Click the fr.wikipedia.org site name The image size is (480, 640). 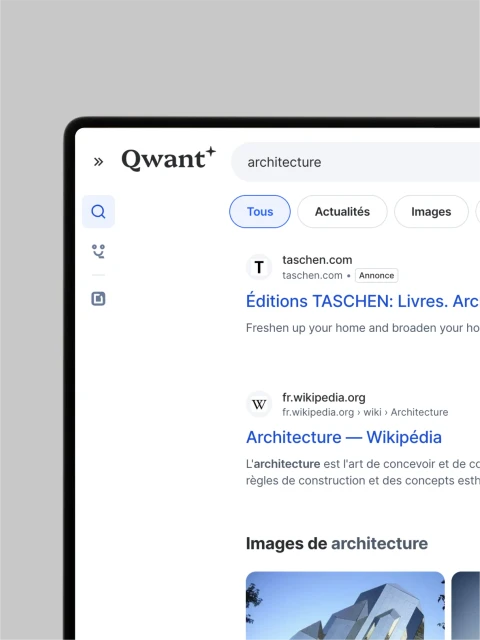click(x=324, y=397)
